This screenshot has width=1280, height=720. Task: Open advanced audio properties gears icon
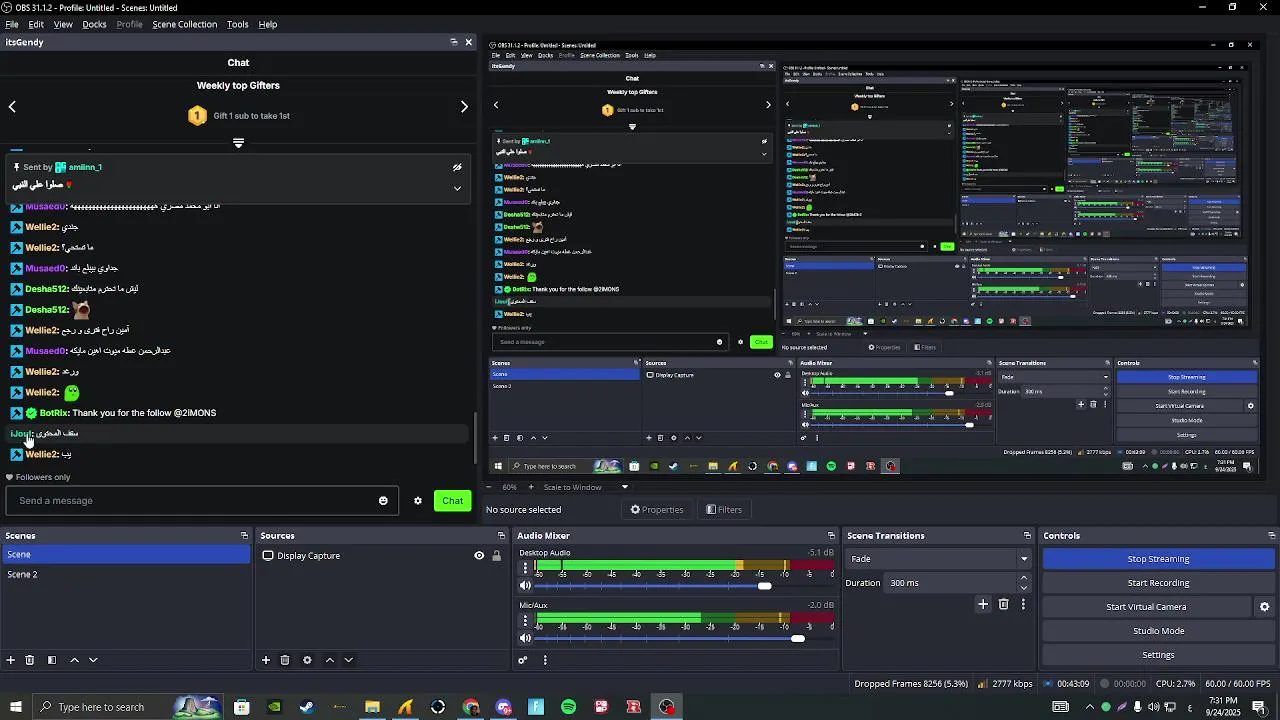pyautogui.click(x=522, y=660)
